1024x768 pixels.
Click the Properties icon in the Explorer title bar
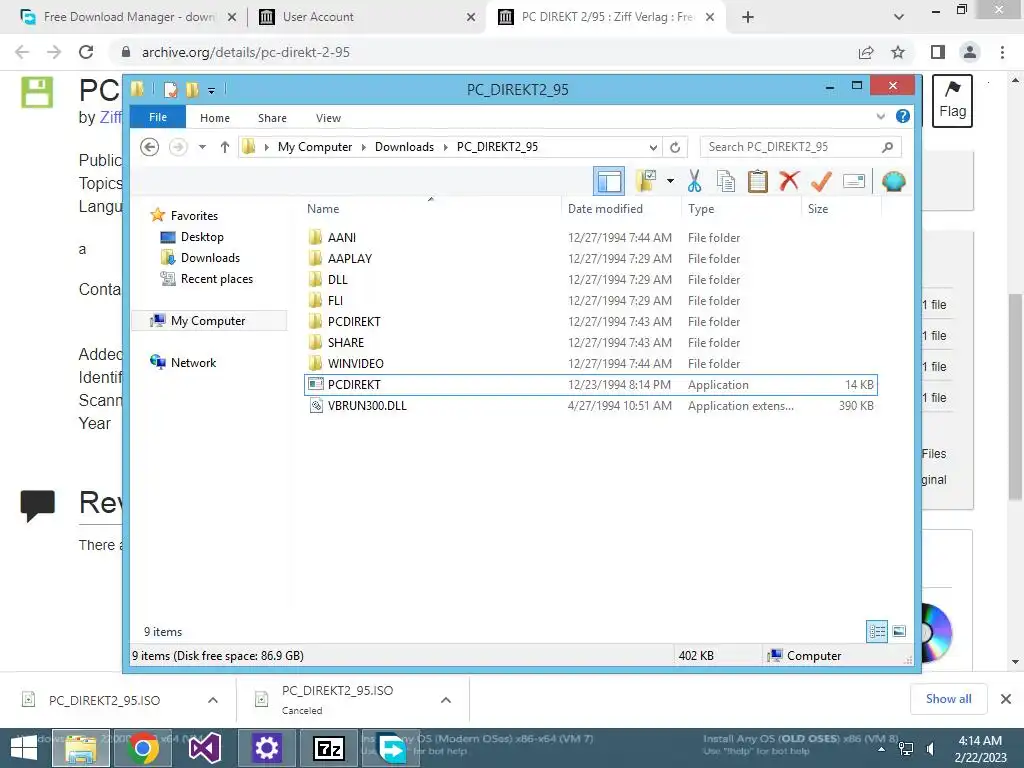tap(170, 89)
